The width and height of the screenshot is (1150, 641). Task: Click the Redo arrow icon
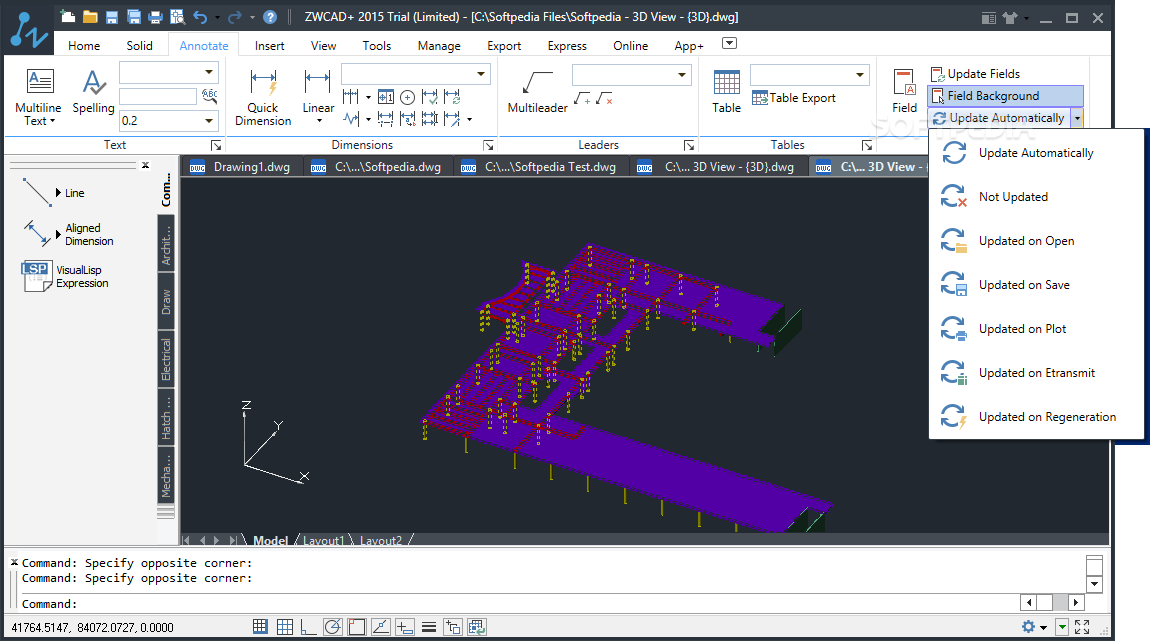point(235,17)
